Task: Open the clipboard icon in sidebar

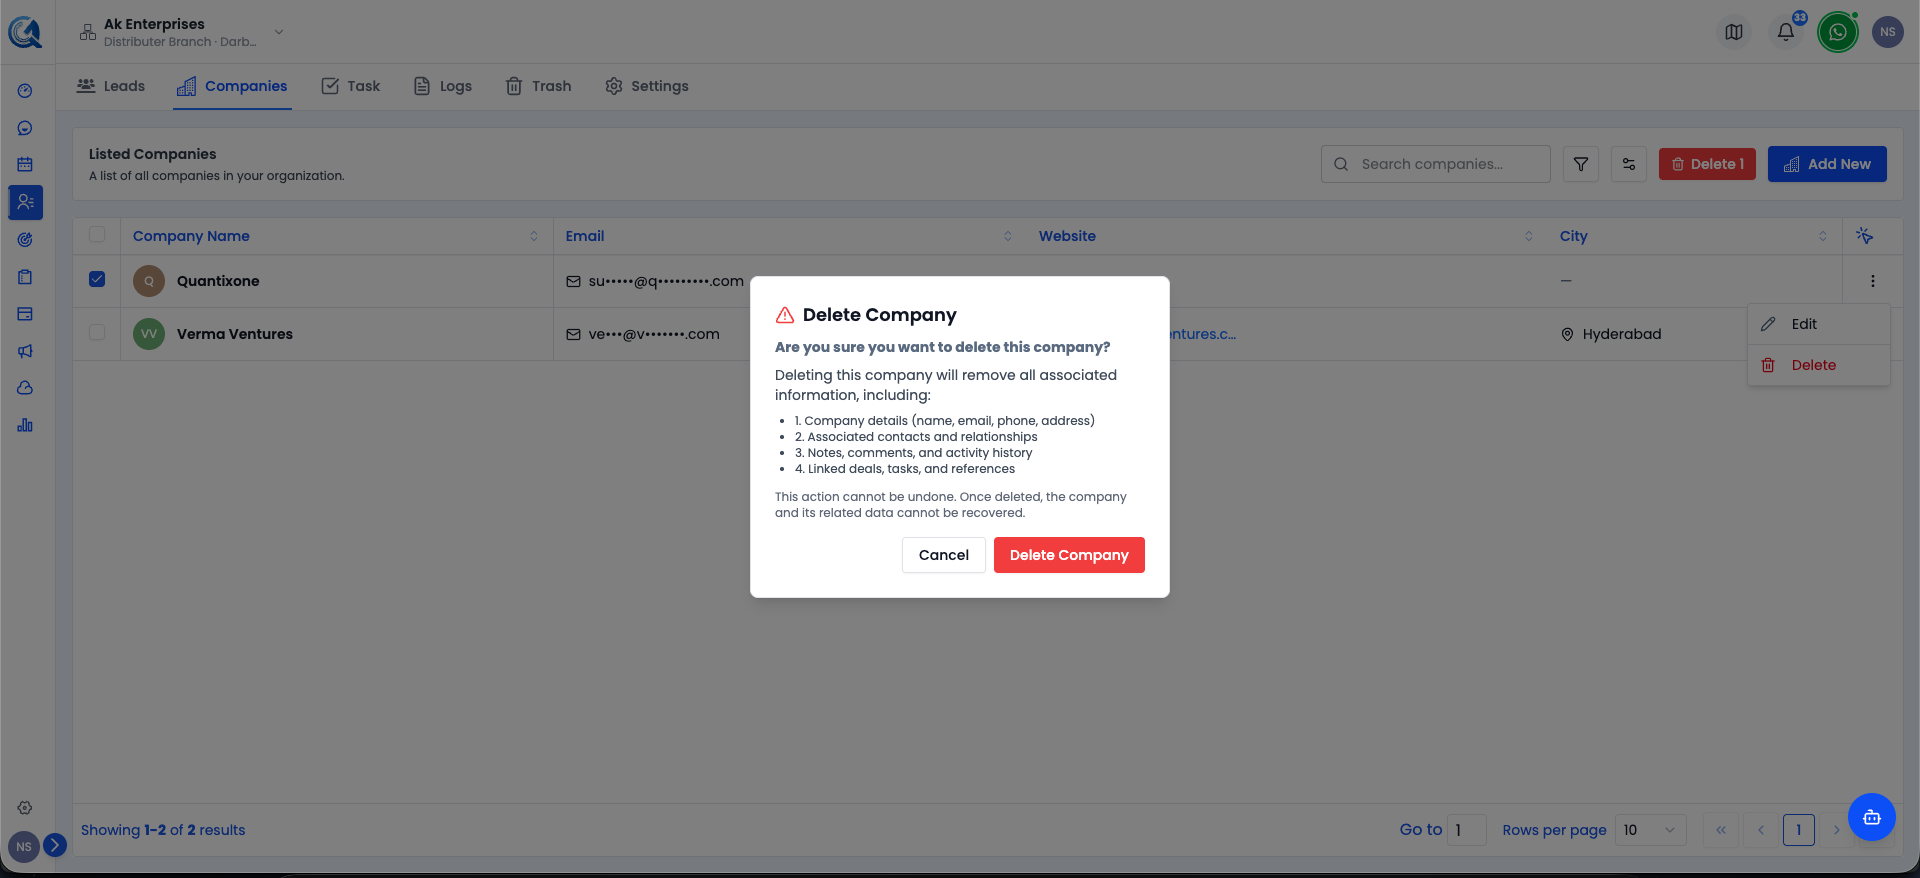Action: click(25, 277)
